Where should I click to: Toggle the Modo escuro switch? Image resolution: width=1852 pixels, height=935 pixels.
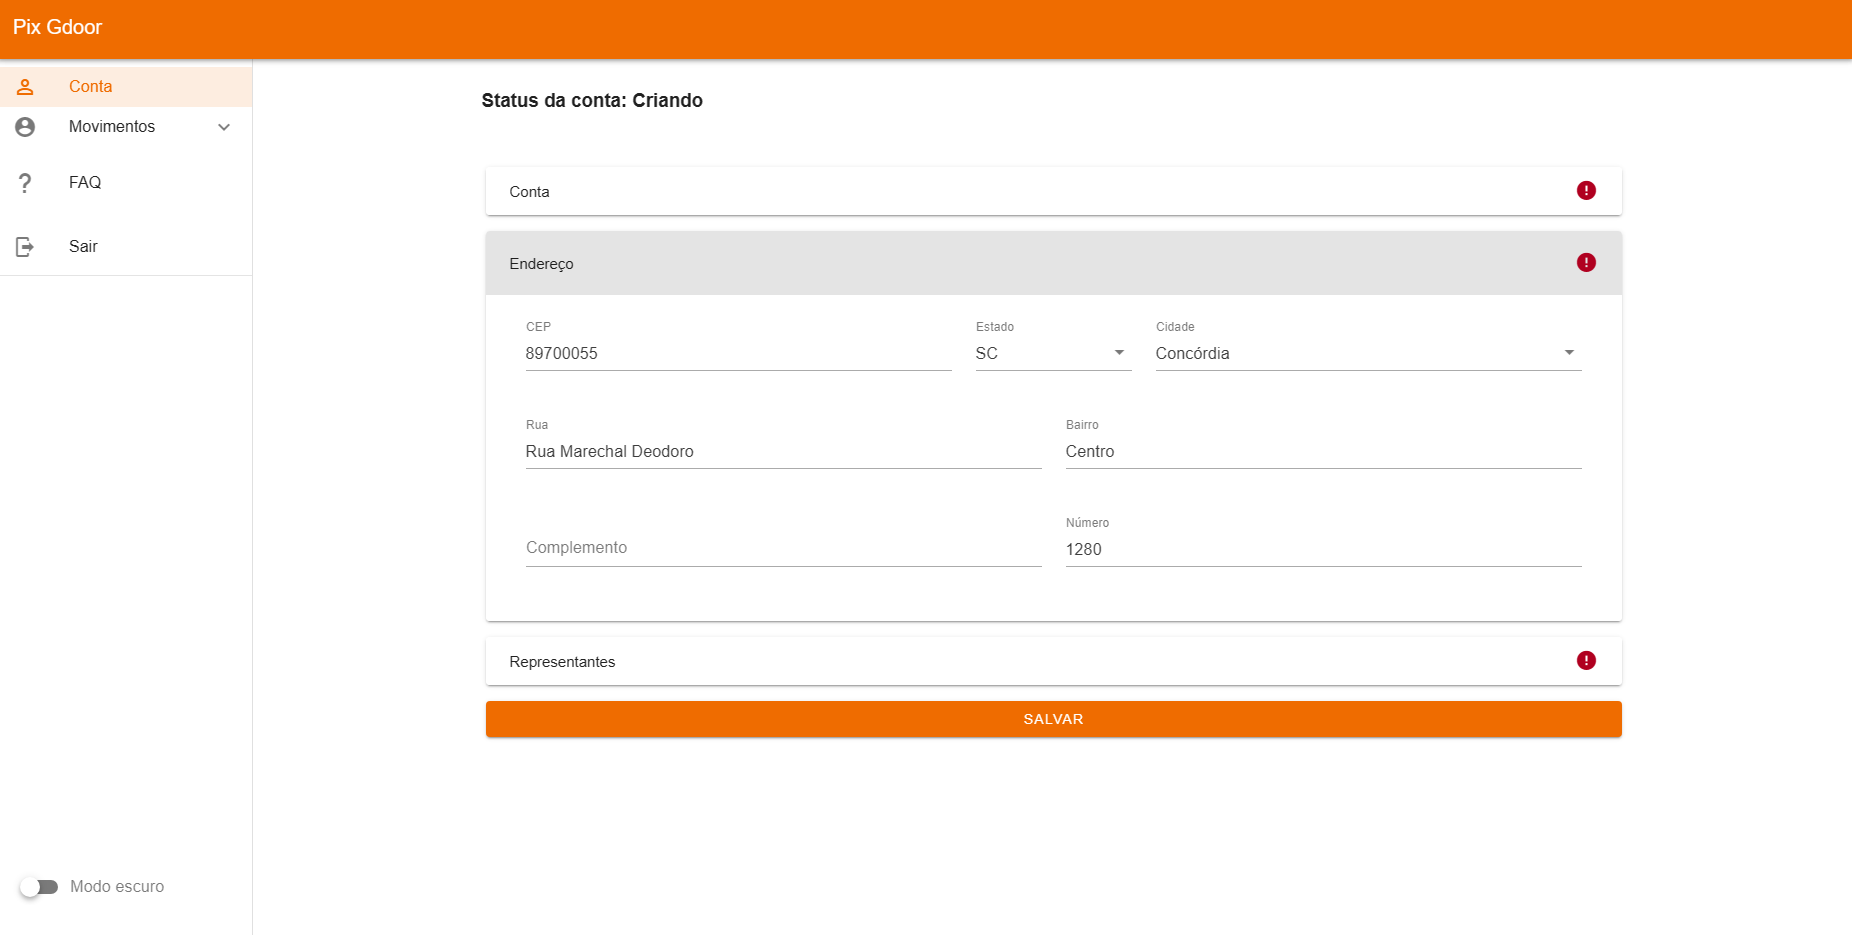39,887
